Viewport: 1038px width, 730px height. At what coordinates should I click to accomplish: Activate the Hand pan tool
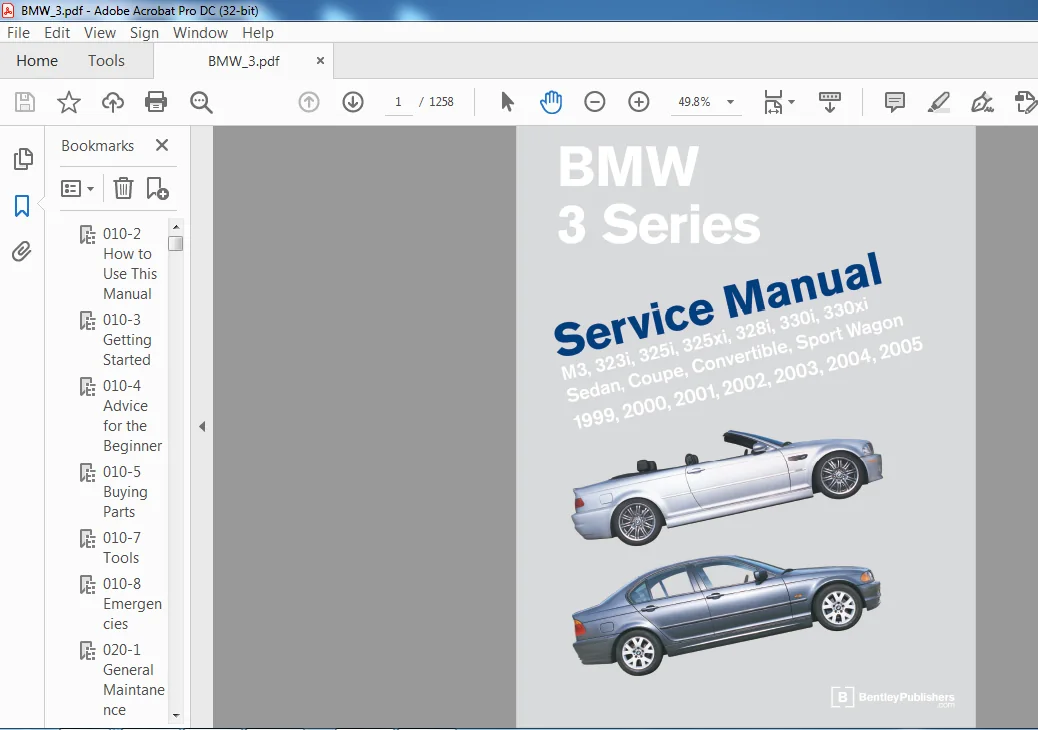click(551, 102)
